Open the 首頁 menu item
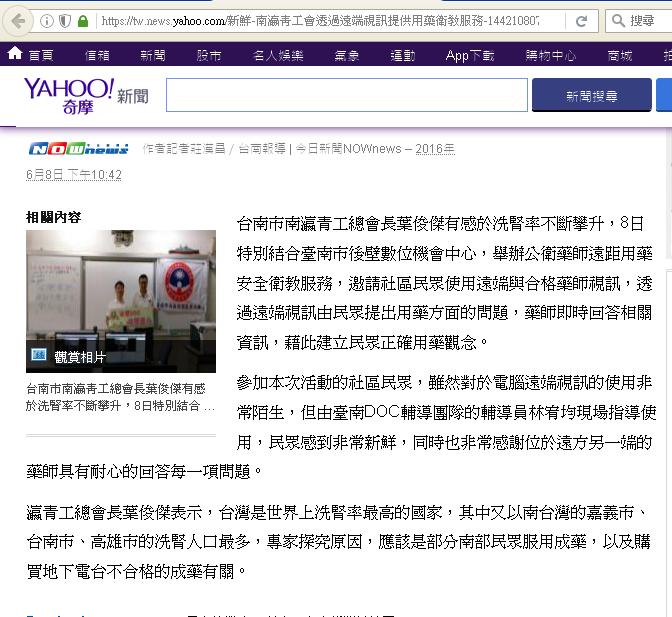The width and height of the screenshot is (672, 617). point(41,55)
